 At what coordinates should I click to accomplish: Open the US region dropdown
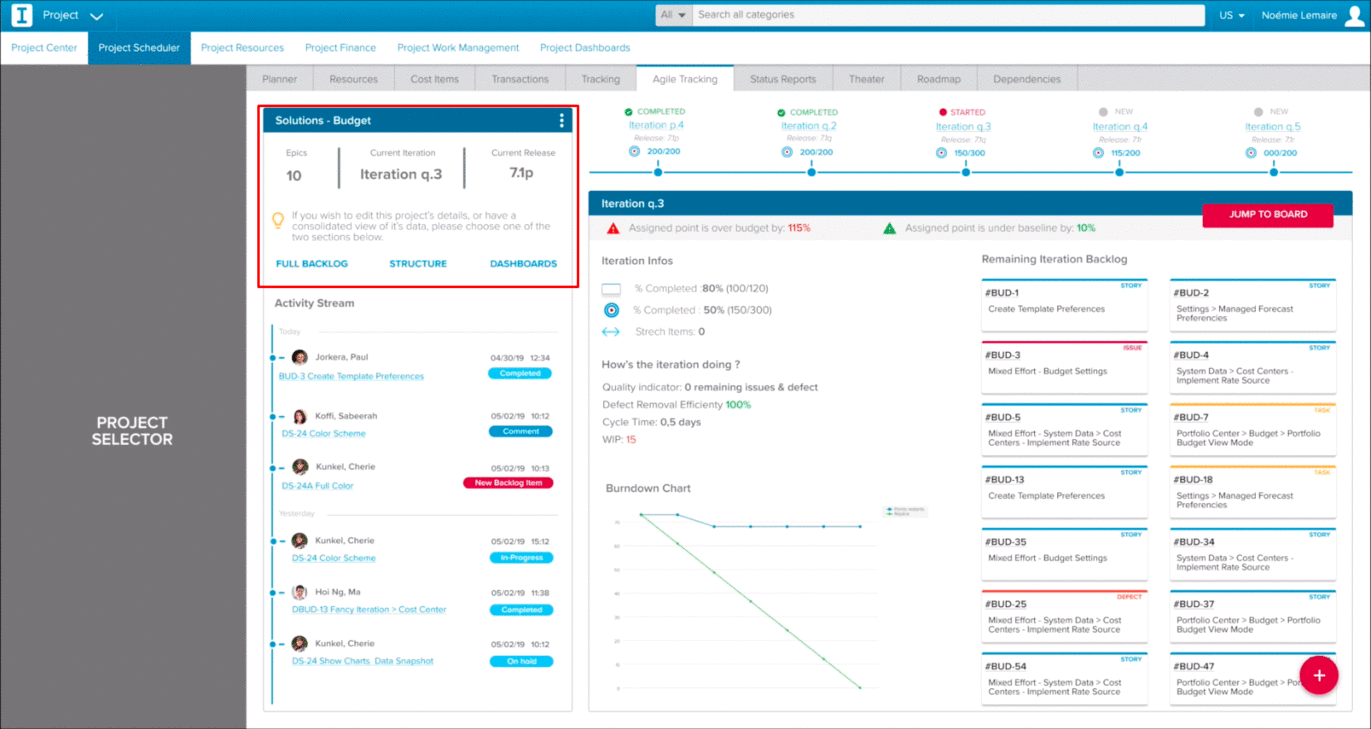point(1229,15)
